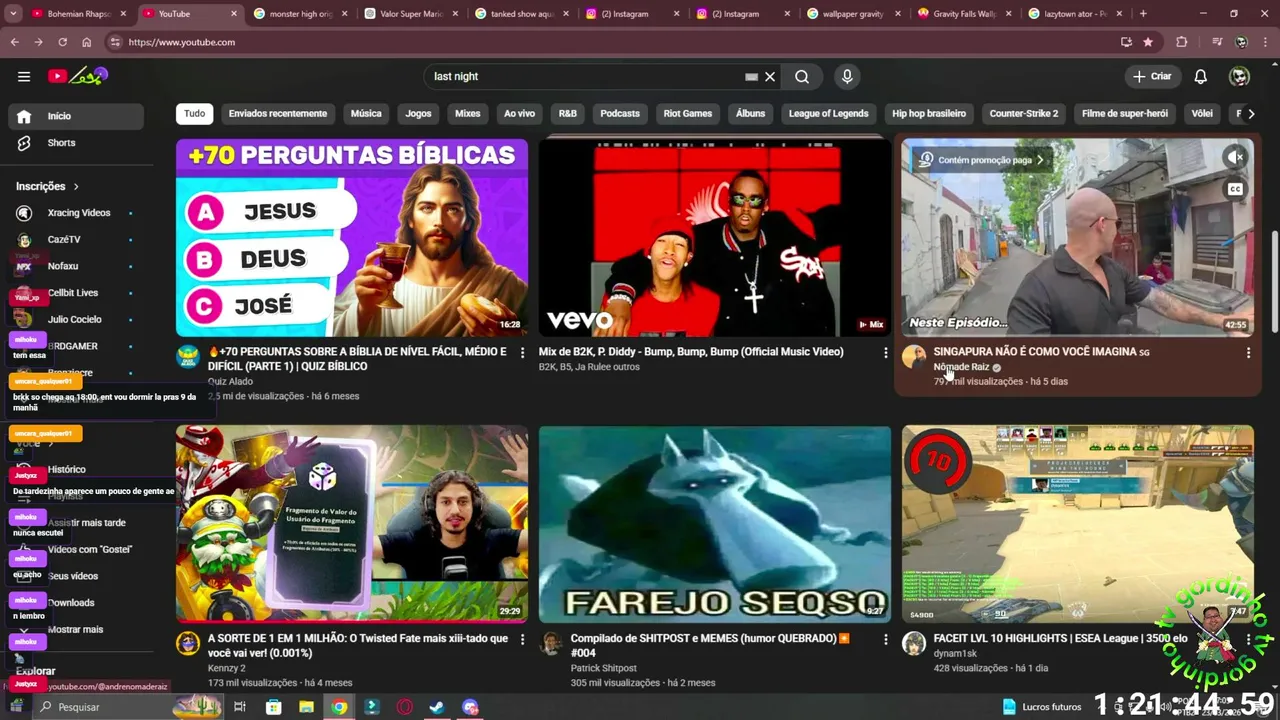
Task: Open Discord from the taskbar
Action: click(470, 707)
